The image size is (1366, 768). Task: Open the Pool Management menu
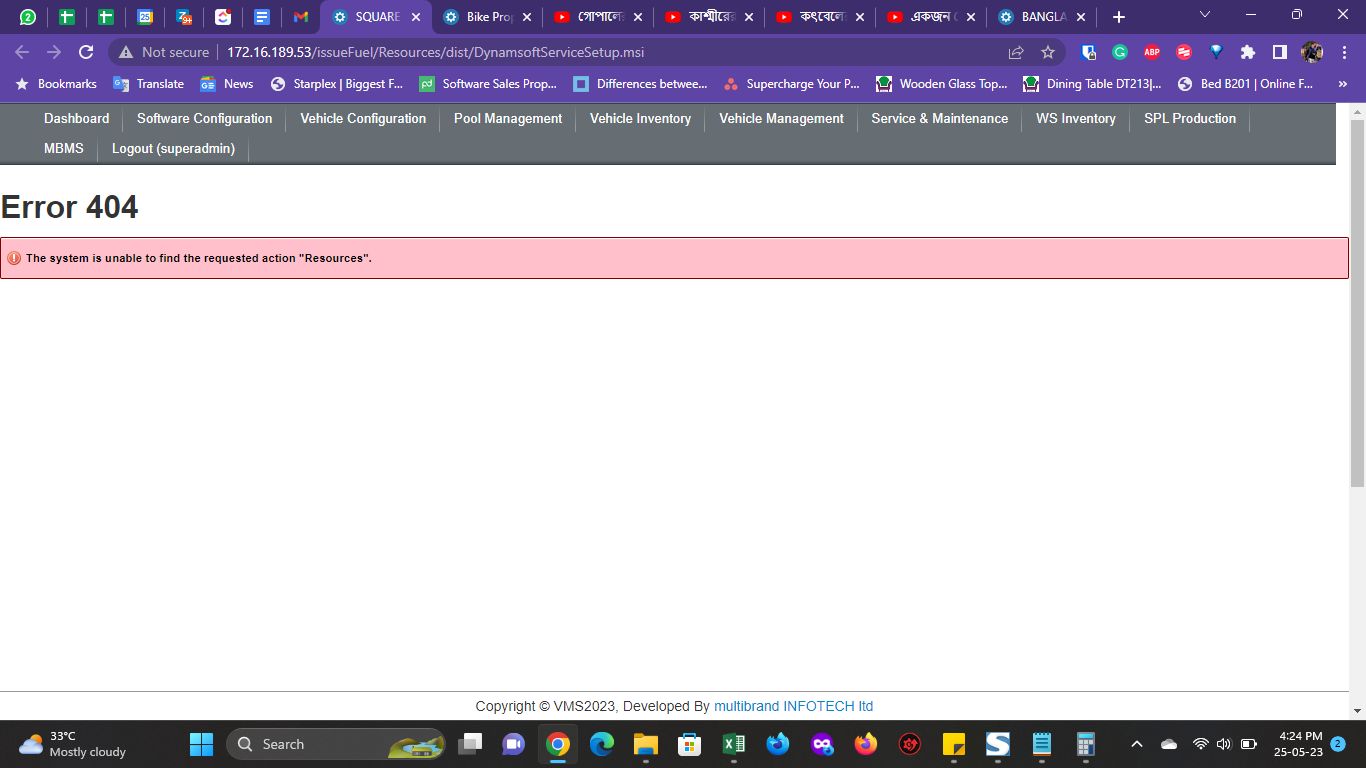click(508, 118)
